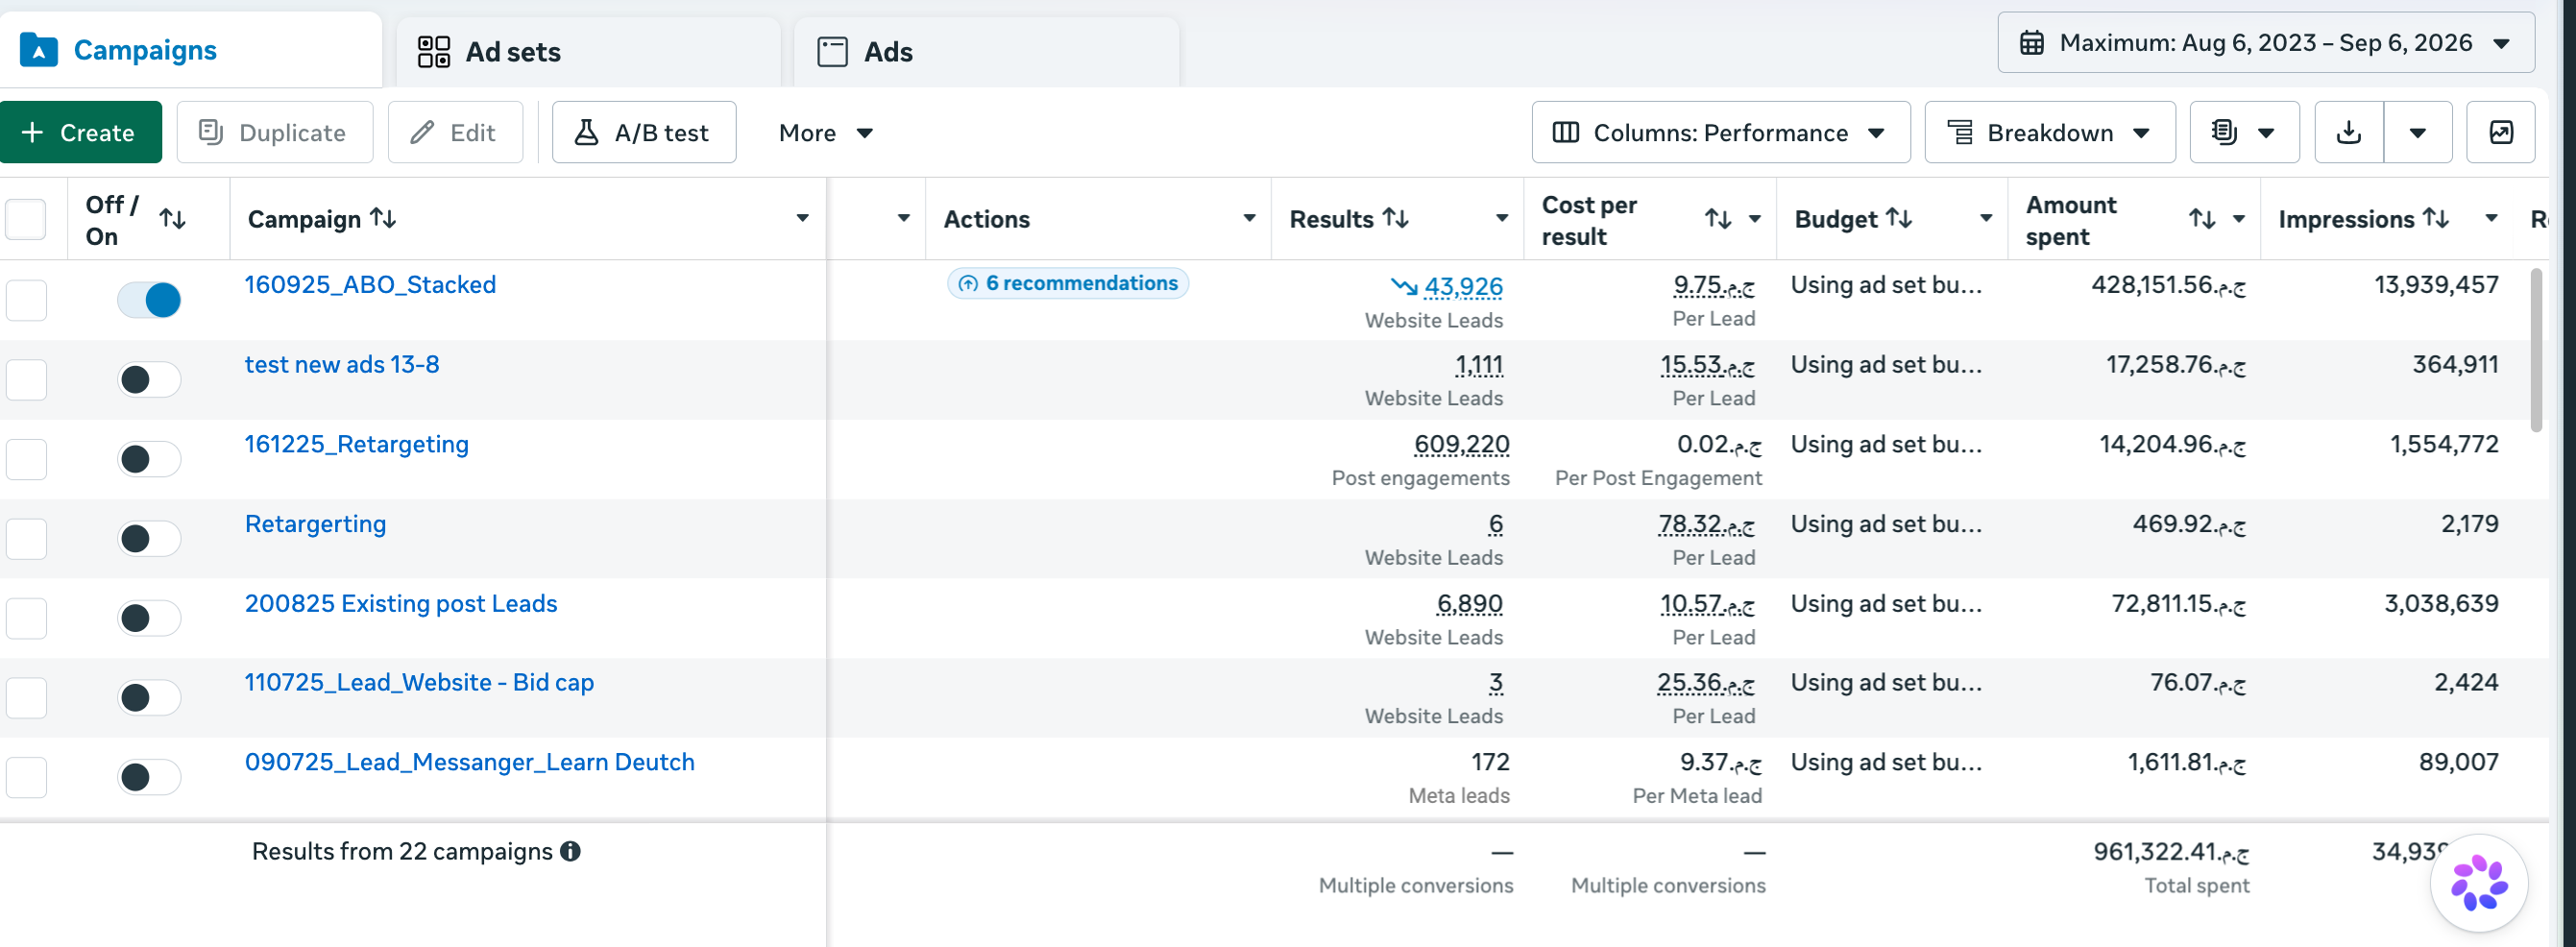Switch on the Retargerting campaign
Screen dimensions: 2576x947
tap(149, 538)
